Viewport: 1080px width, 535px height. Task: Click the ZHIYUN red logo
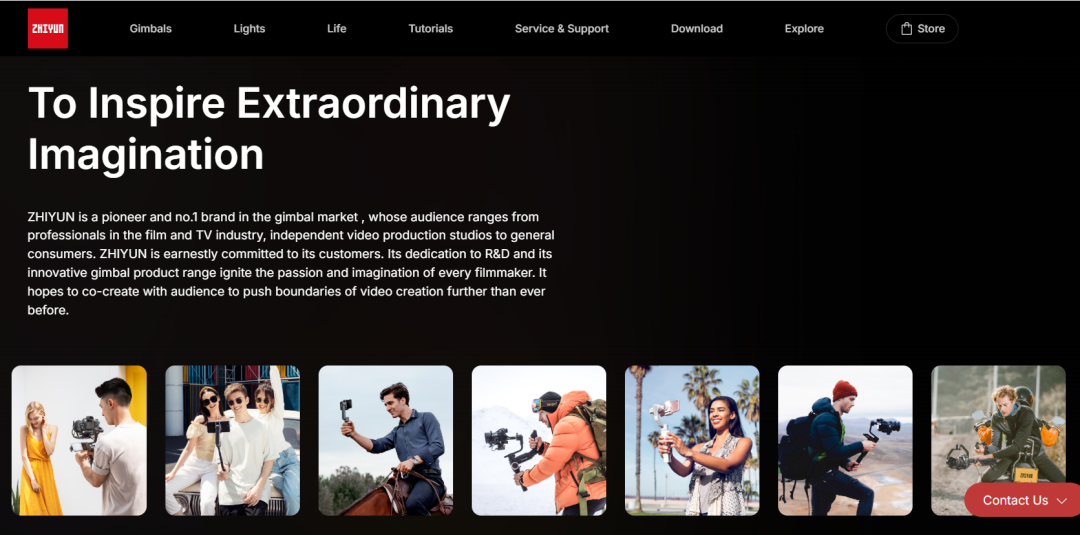coord(47,29)
